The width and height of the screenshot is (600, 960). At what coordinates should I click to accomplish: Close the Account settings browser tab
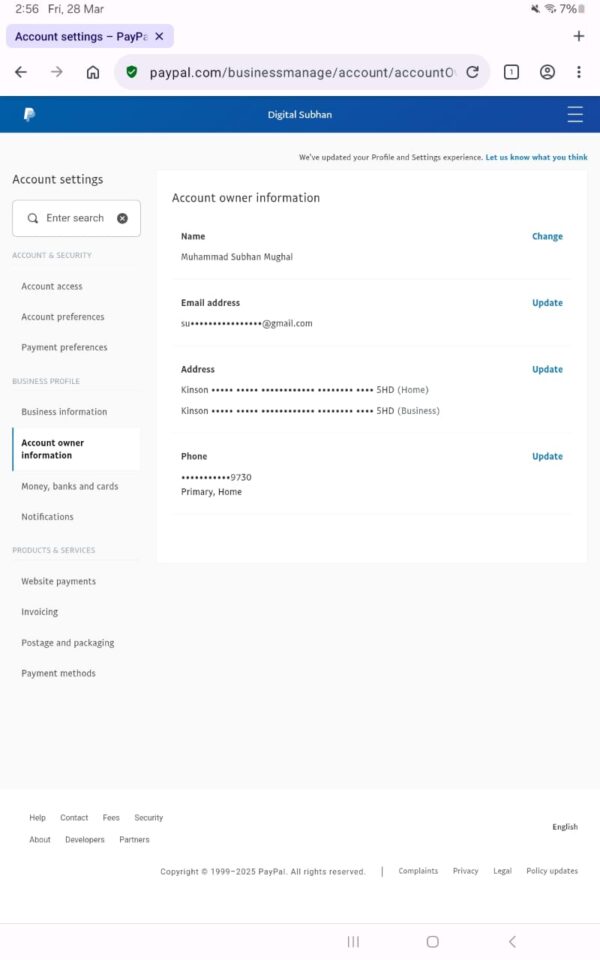coord(159,37)
